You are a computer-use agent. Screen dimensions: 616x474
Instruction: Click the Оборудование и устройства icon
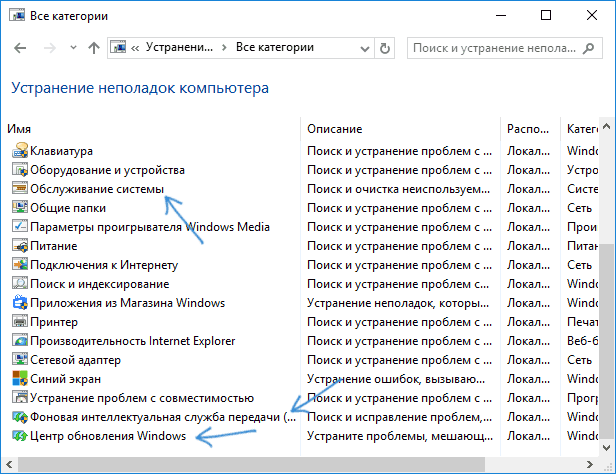20,170
